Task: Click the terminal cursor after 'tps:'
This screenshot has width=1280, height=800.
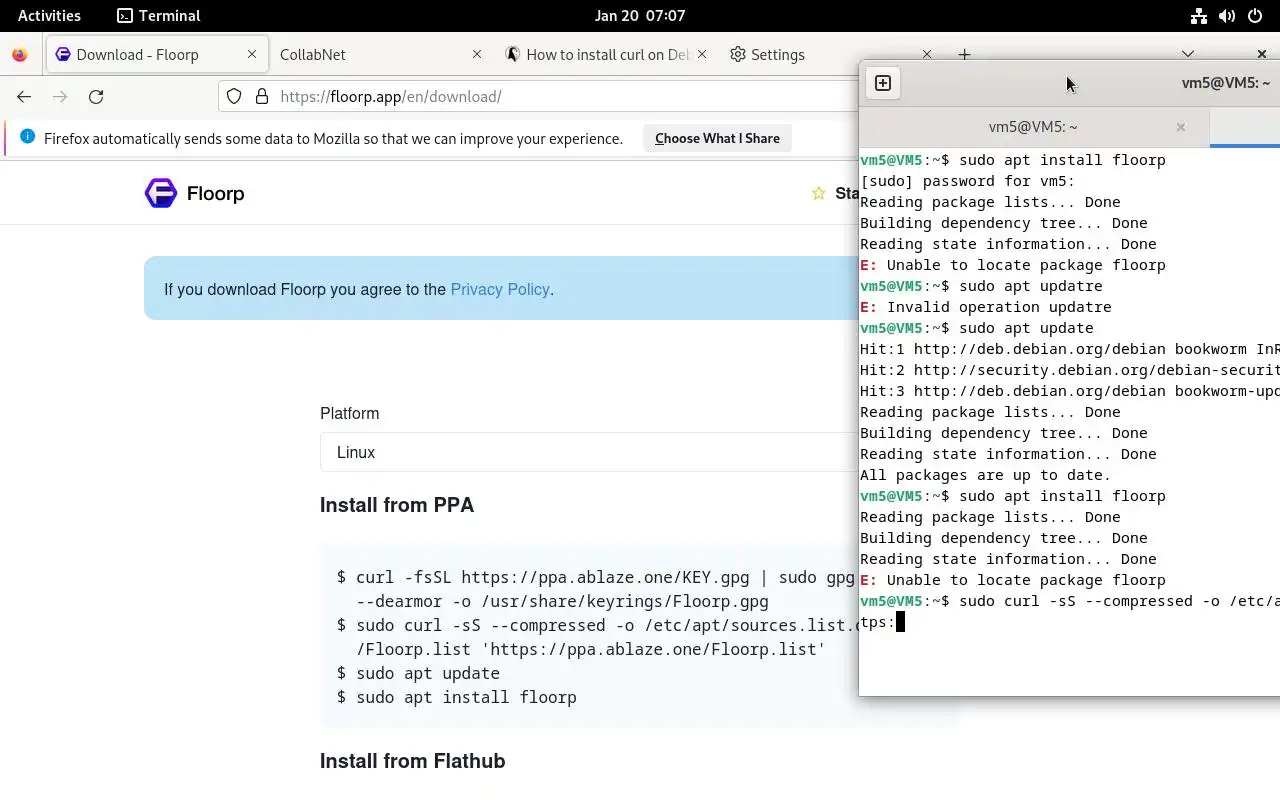Action: tap(900, 622)
